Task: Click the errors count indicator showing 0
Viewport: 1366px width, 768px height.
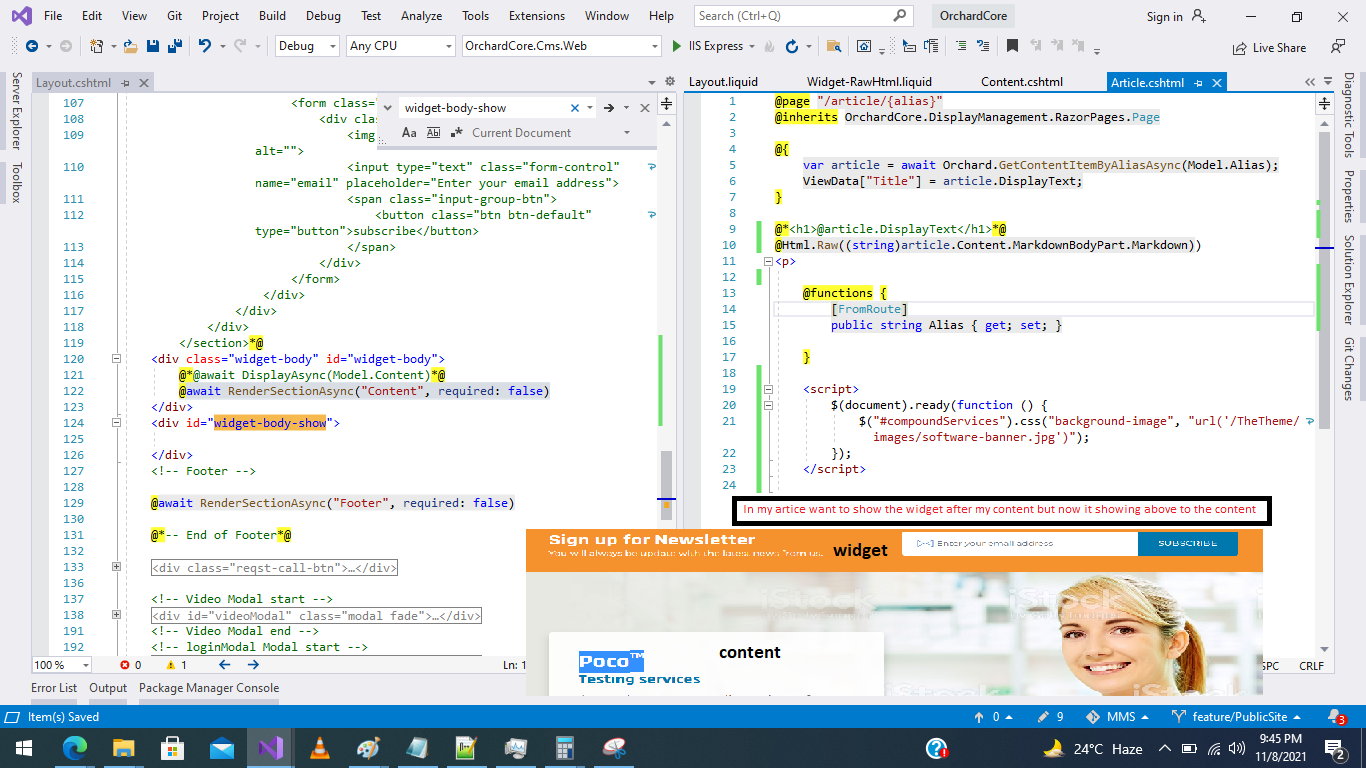Action: (x=131, y=665)
